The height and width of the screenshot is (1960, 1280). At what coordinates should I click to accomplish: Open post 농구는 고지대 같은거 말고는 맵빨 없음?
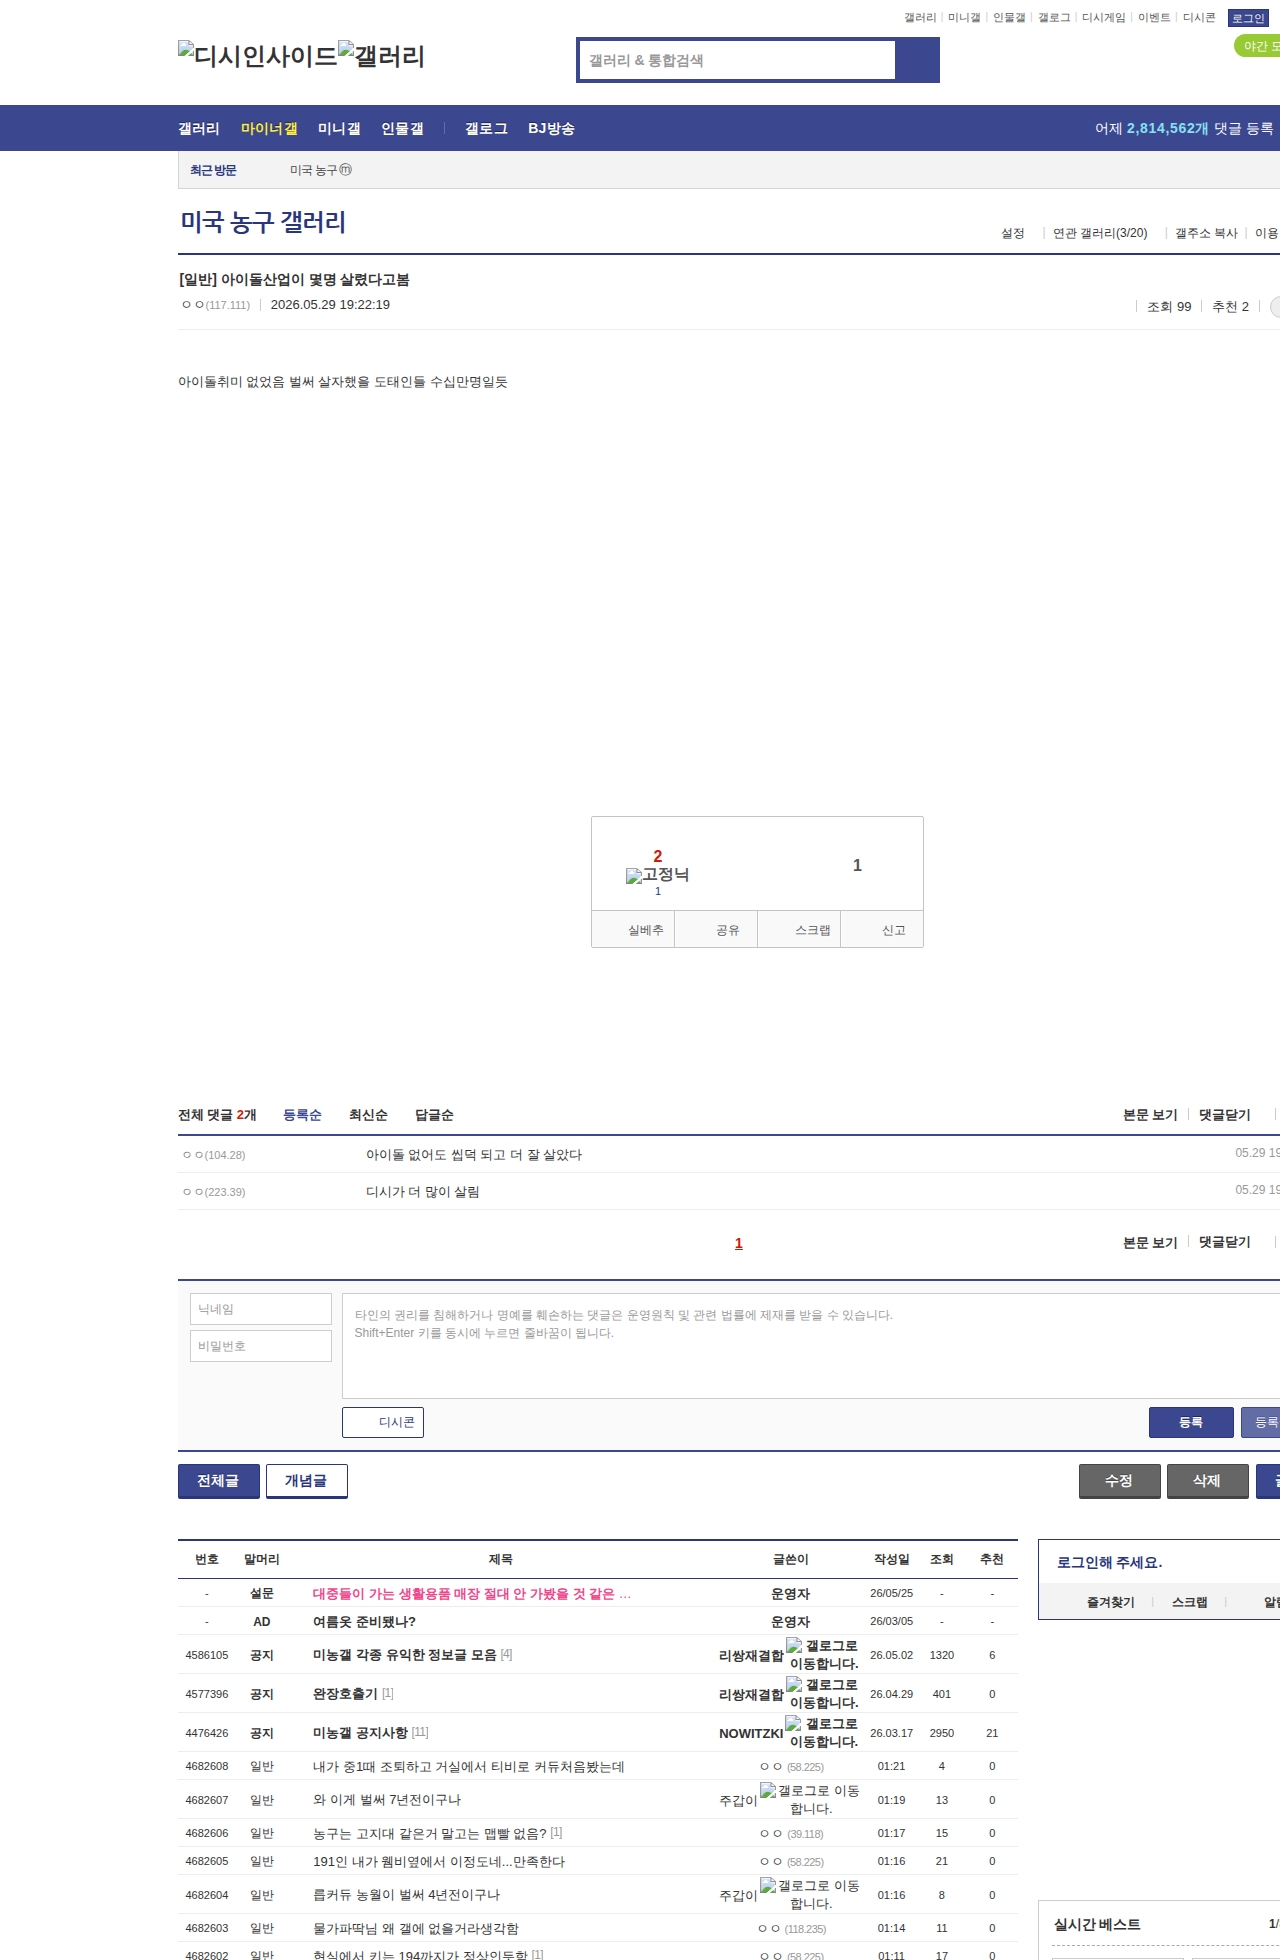point(430,1833)
